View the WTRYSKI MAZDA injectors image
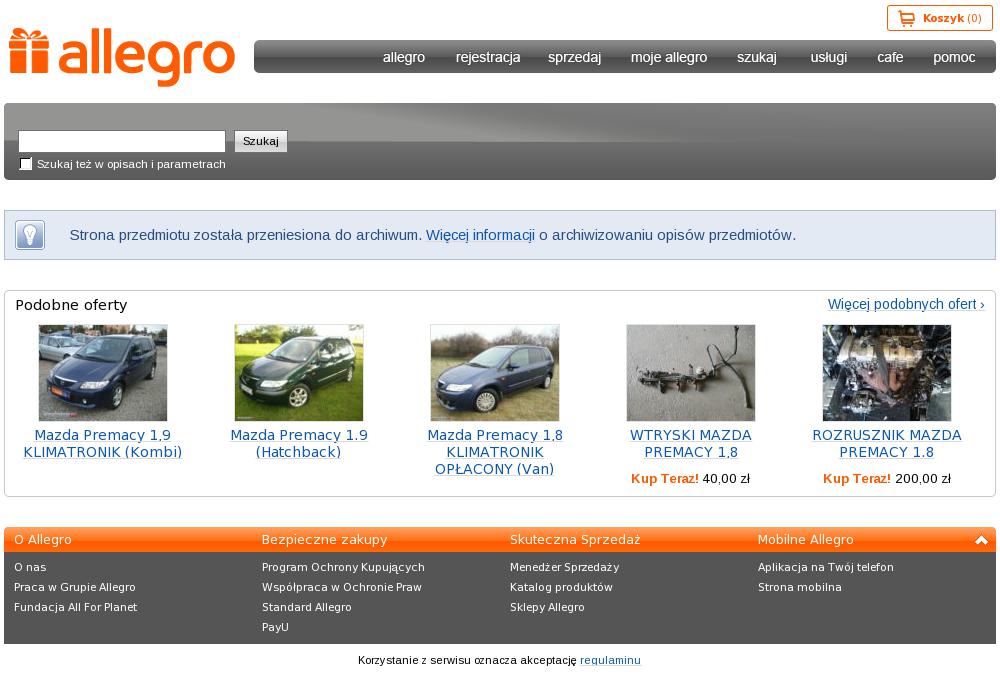 coord(691,372)
